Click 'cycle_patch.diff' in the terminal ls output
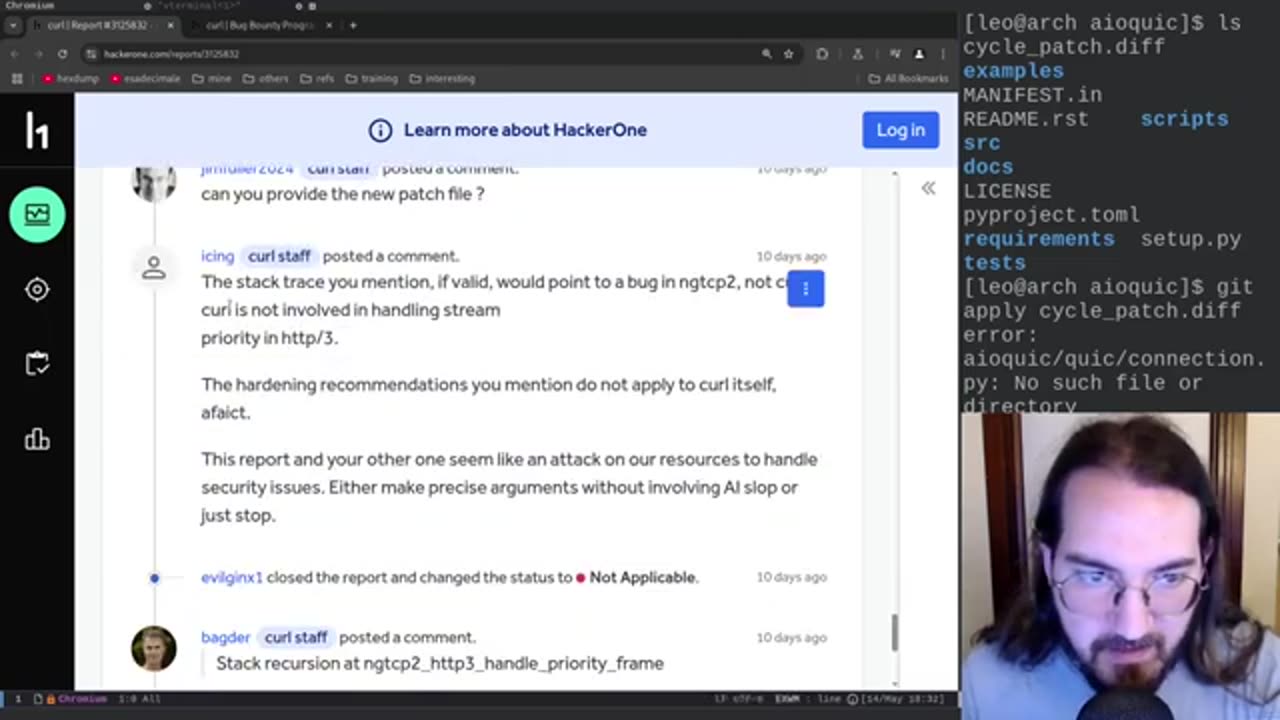Image resolution: width=1280 pixels, height=720 pixels. tap(1064, 47)
